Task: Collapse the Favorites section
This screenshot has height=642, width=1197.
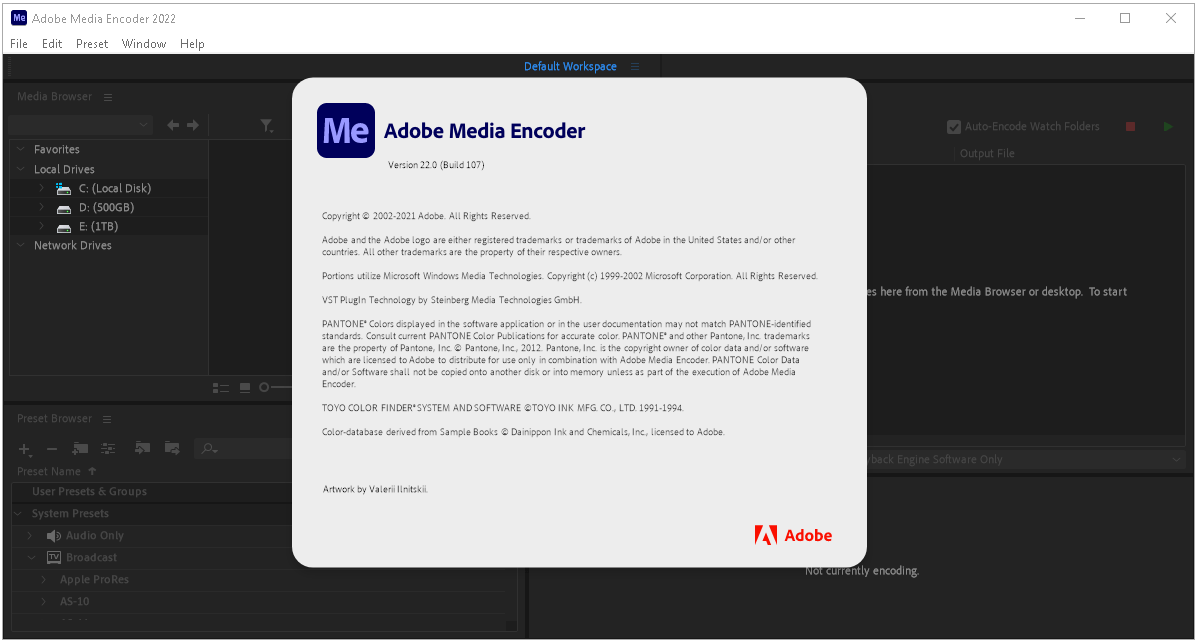Action: [x=21, y=149]
